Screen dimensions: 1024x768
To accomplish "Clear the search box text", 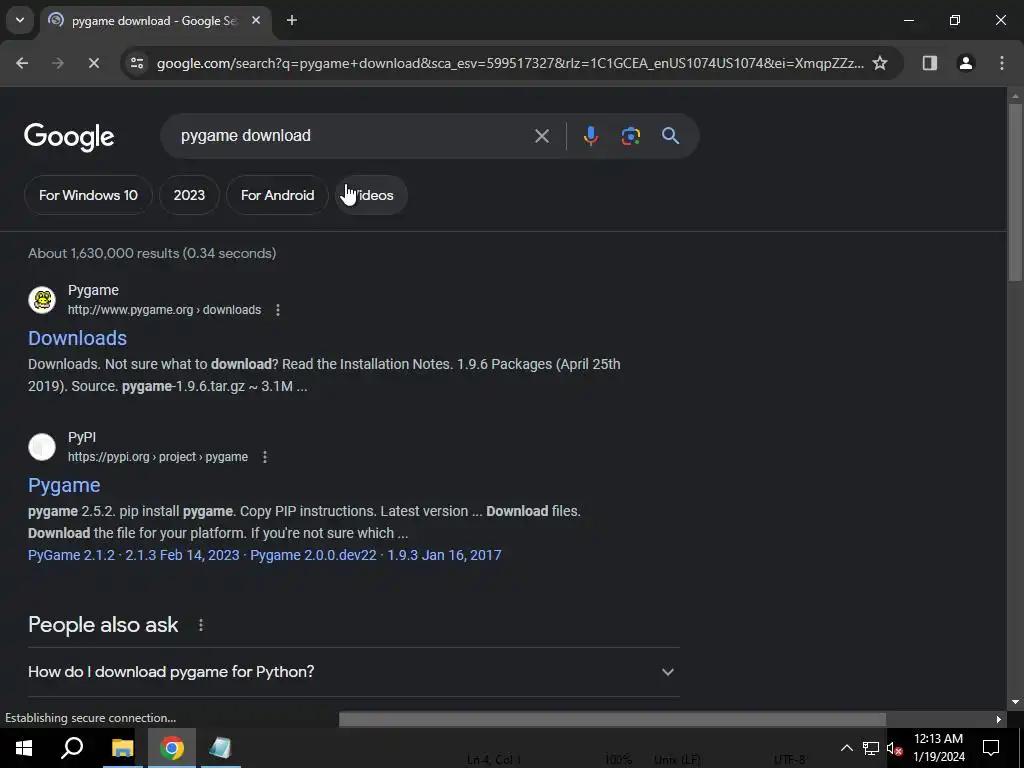I will pos(541,136).
